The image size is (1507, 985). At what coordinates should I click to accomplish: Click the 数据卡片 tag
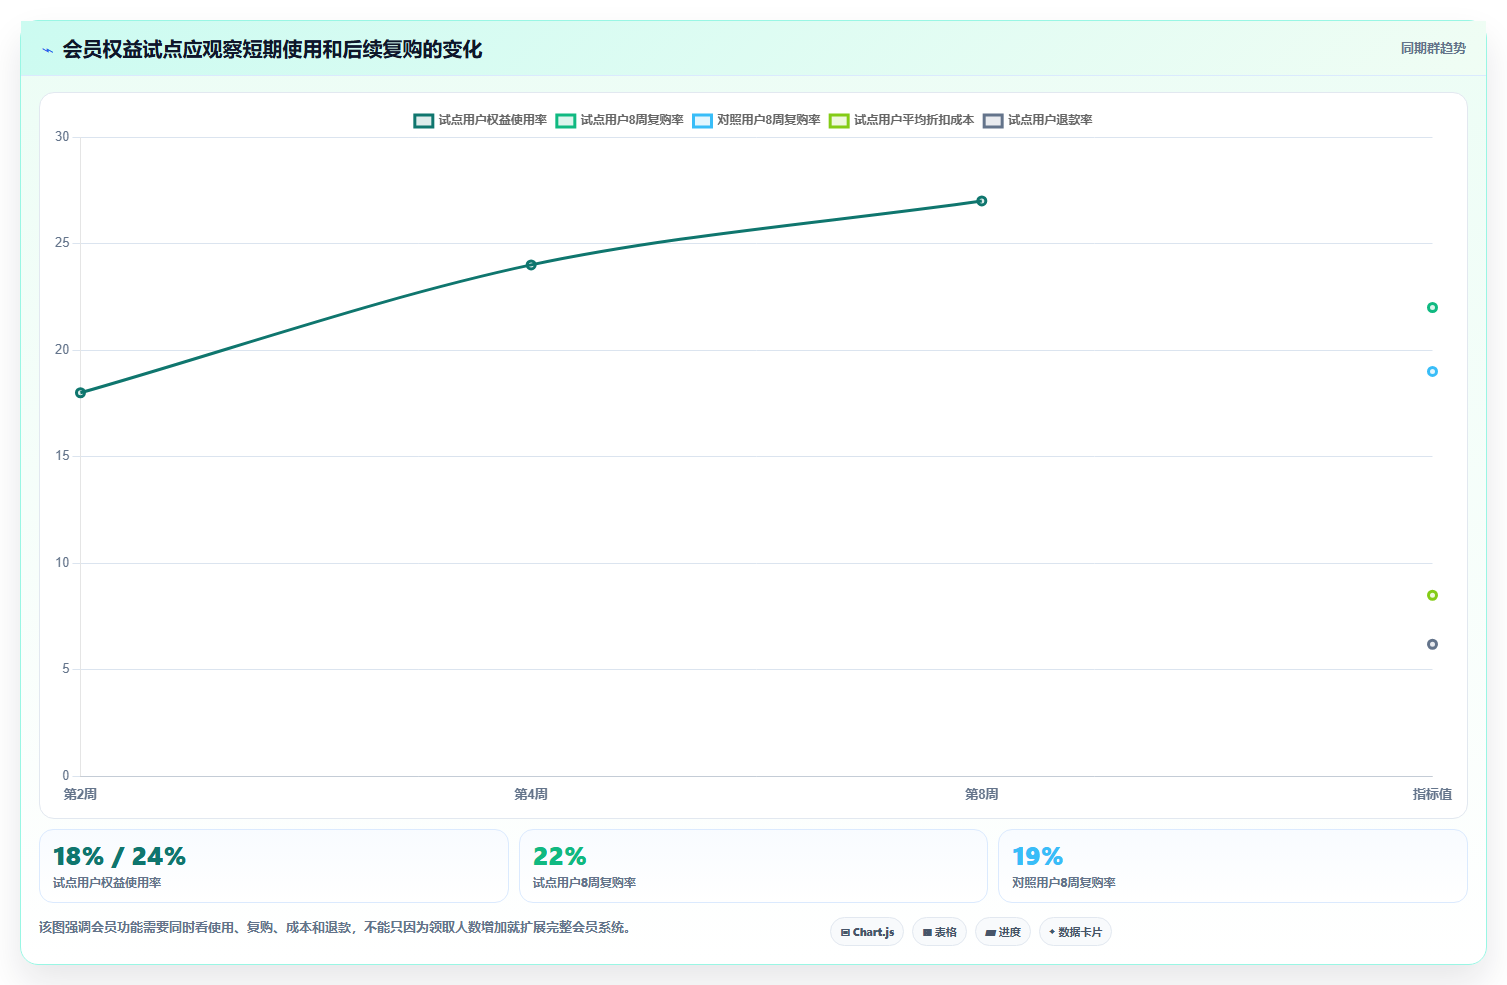[x=1075, y=932]
